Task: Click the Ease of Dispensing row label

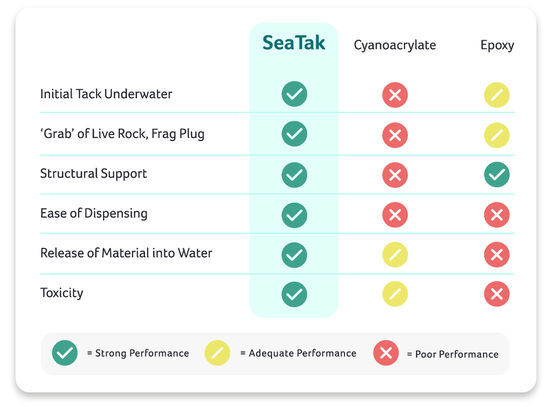Action: [94, 213]
